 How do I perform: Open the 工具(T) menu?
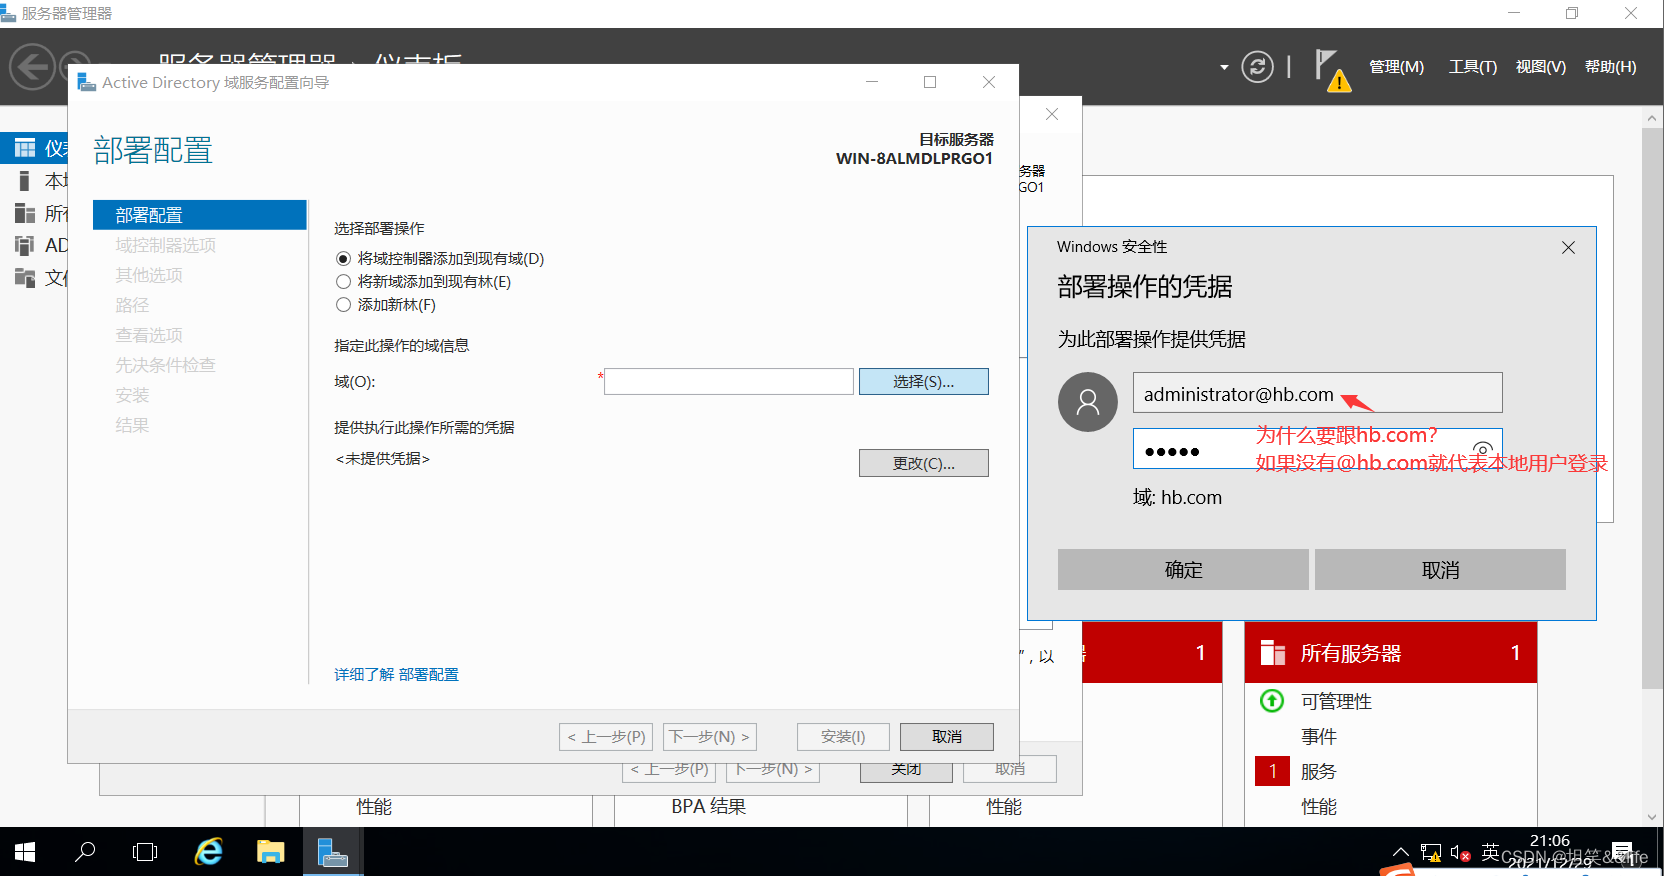[x=1473, y=67]
